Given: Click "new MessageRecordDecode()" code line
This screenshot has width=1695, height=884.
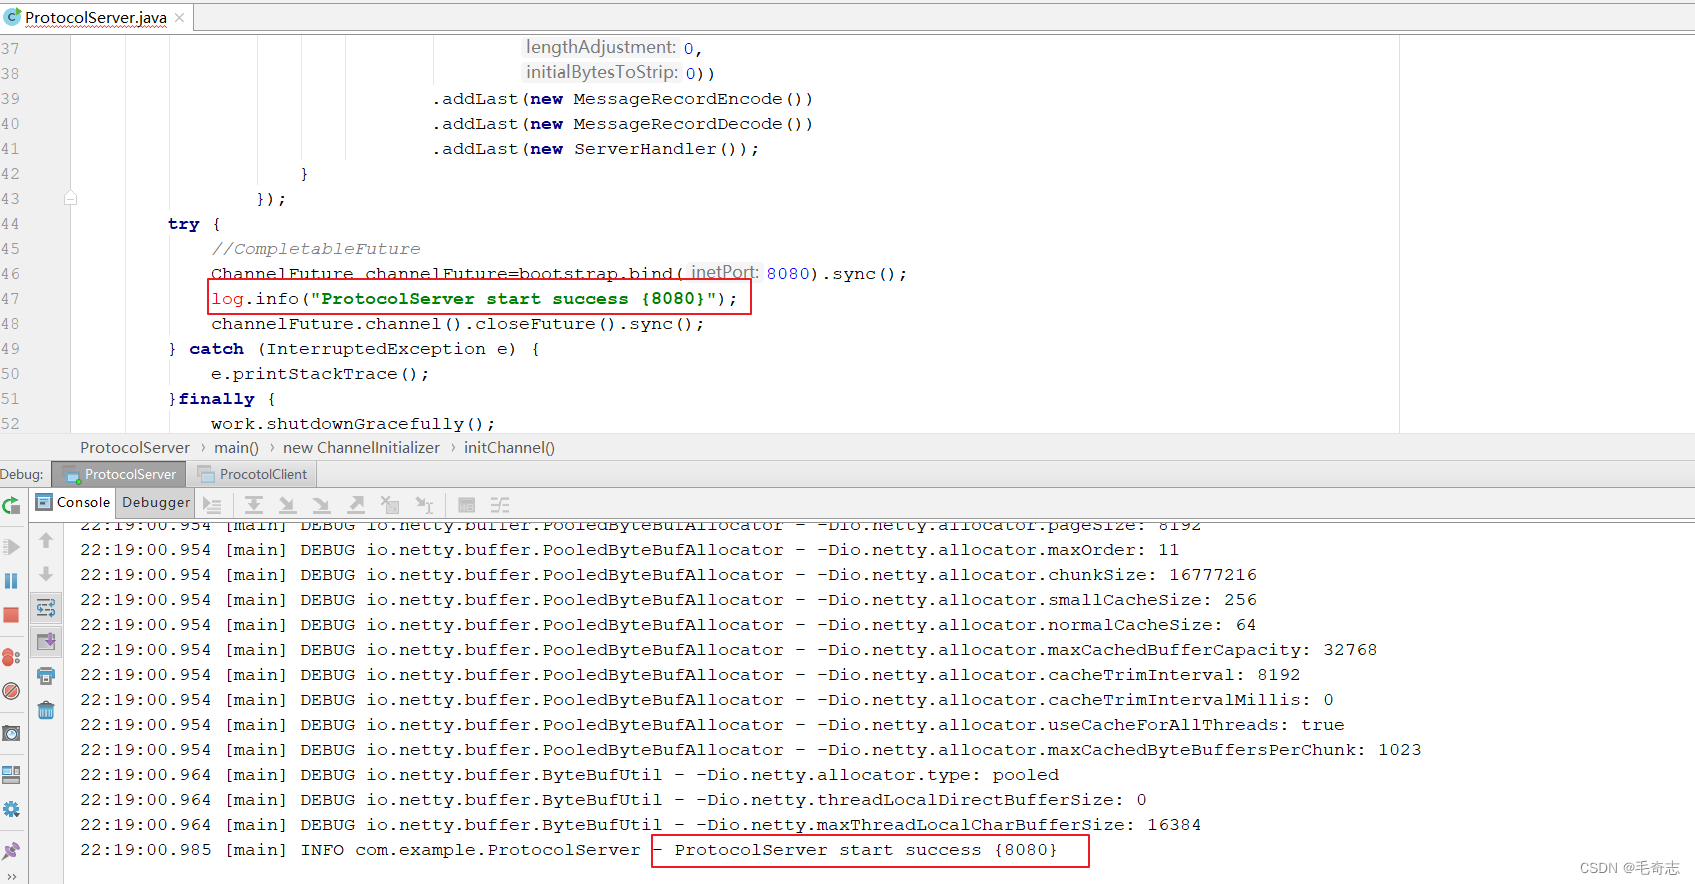Looking at the screenshot, I should [622, 124].
